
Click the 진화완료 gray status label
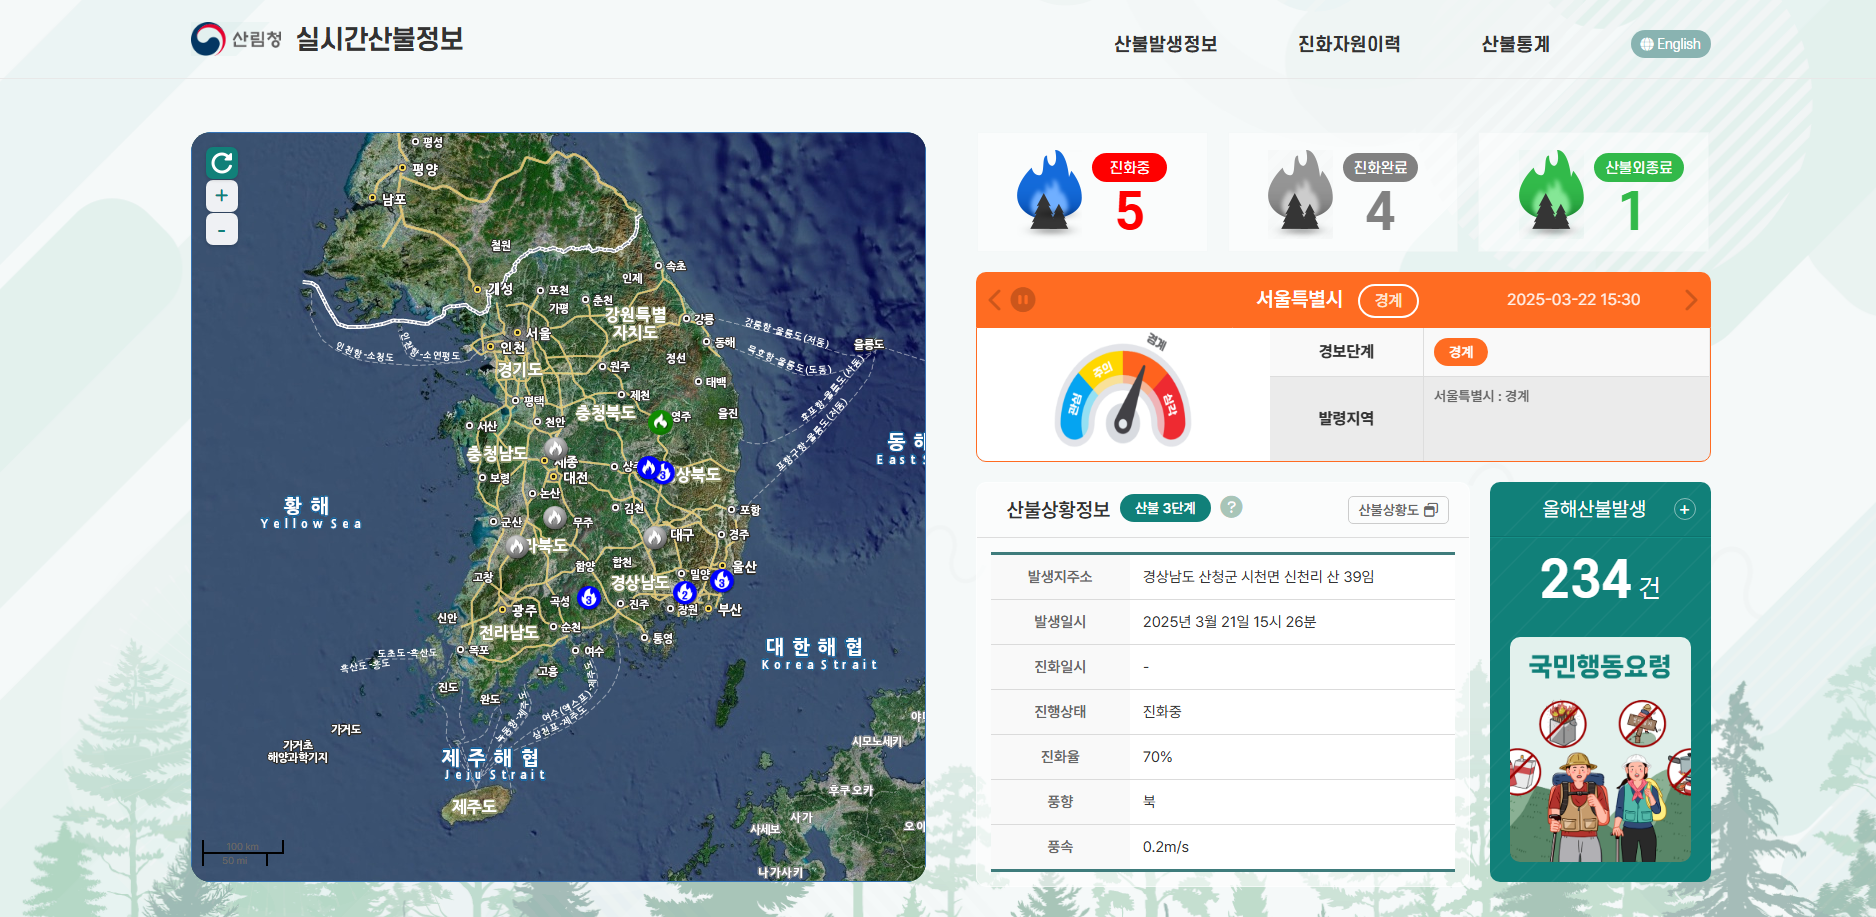[1380, 167]
